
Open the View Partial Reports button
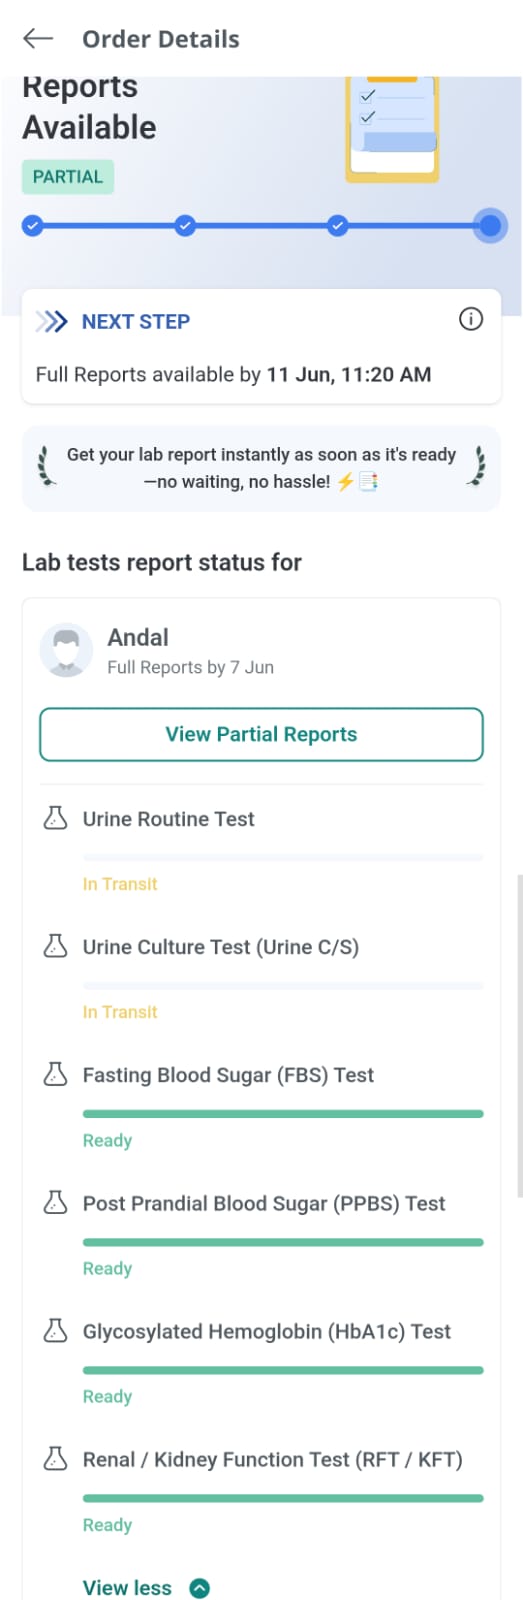[261, 734]
